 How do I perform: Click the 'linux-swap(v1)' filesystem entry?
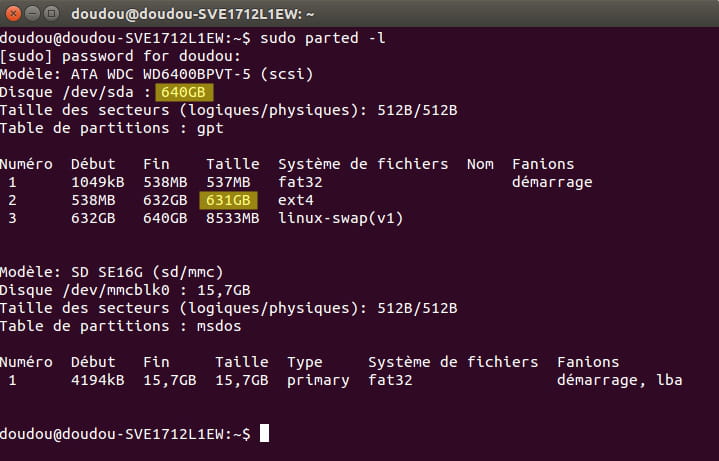[x=341, y=218]
